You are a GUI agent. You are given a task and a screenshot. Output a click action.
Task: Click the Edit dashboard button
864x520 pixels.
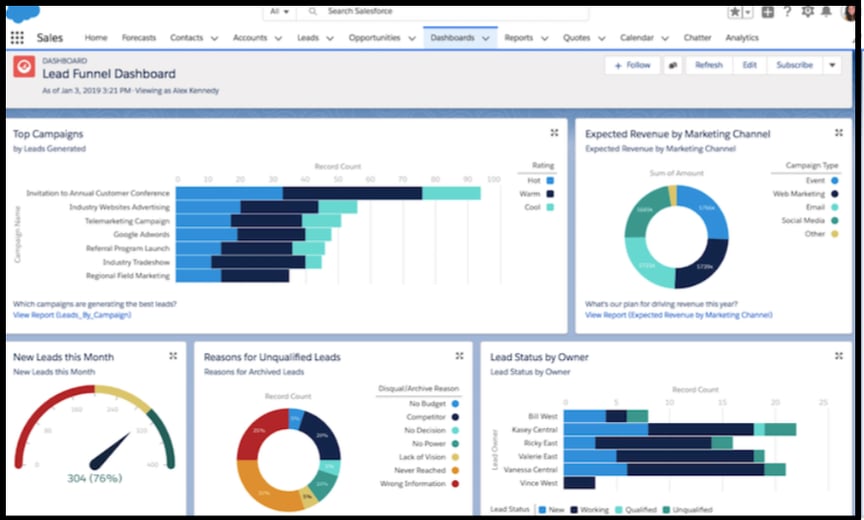pyautogui.click(x=749, y=65)
